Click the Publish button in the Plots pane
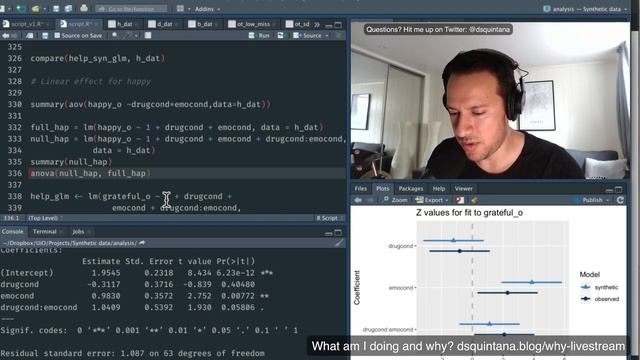 [588, 200]
